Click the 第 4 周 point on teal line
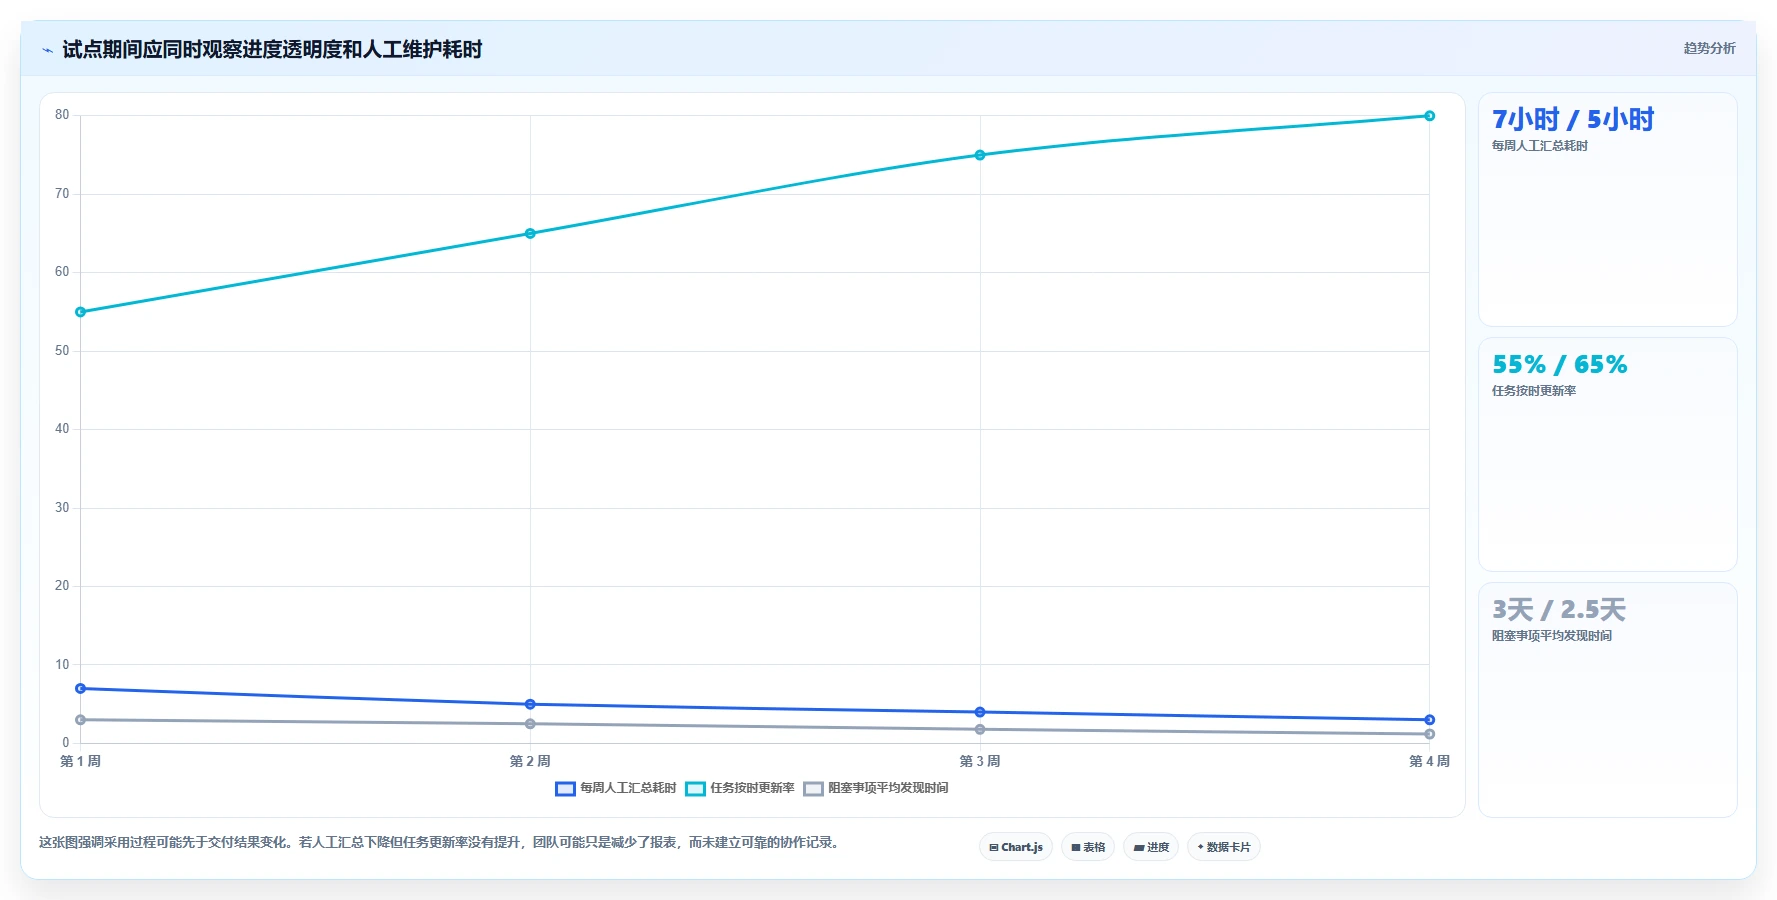 tap(1429, 116)
